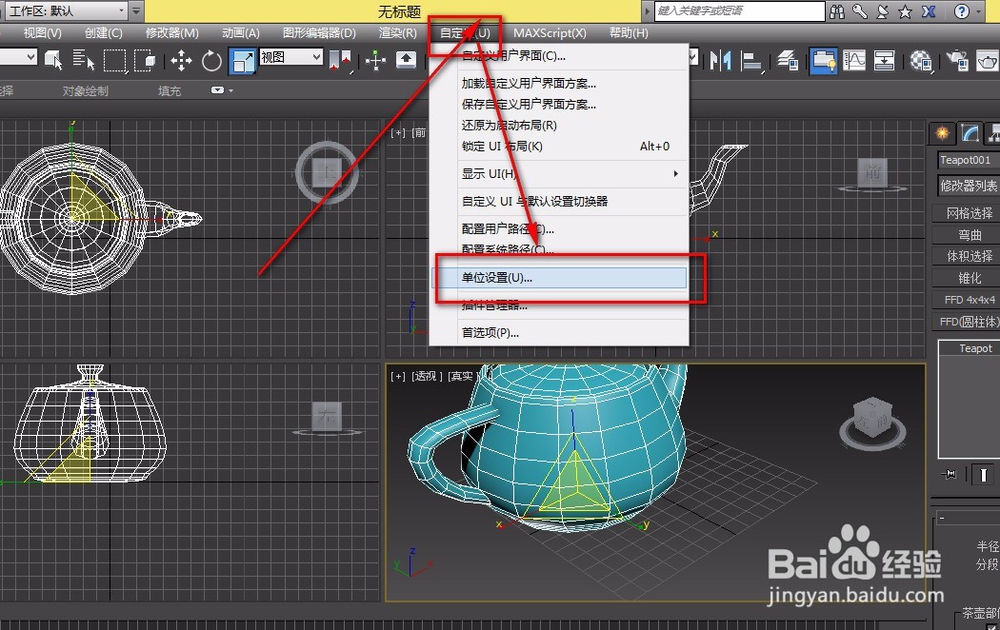
Task: Click the 体积选择 modifier button
Action: [966, 256]
